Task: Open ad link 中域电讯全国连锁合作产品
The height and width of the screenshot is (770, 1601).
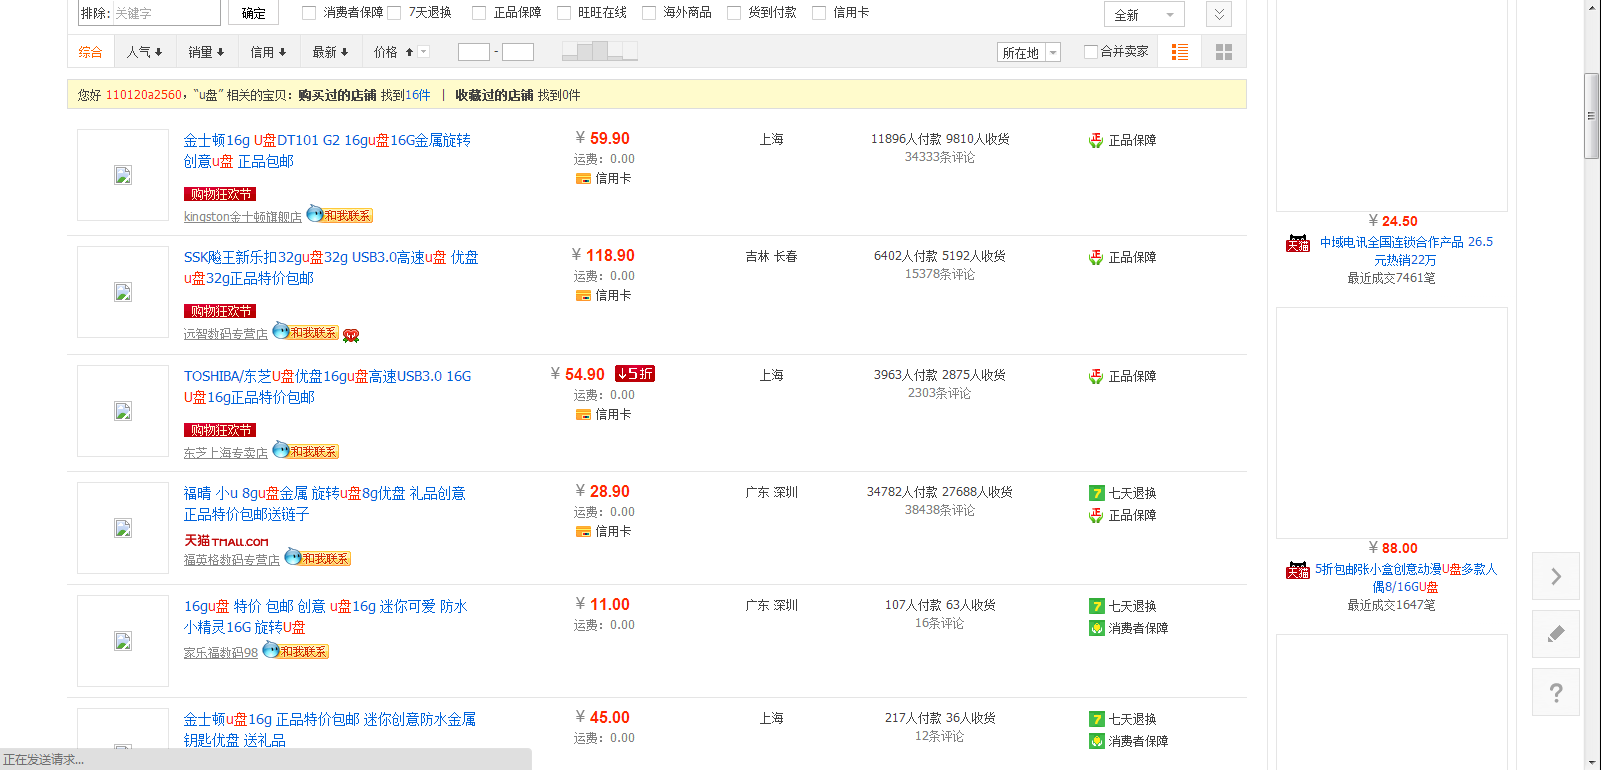Action: point(1406,251)
